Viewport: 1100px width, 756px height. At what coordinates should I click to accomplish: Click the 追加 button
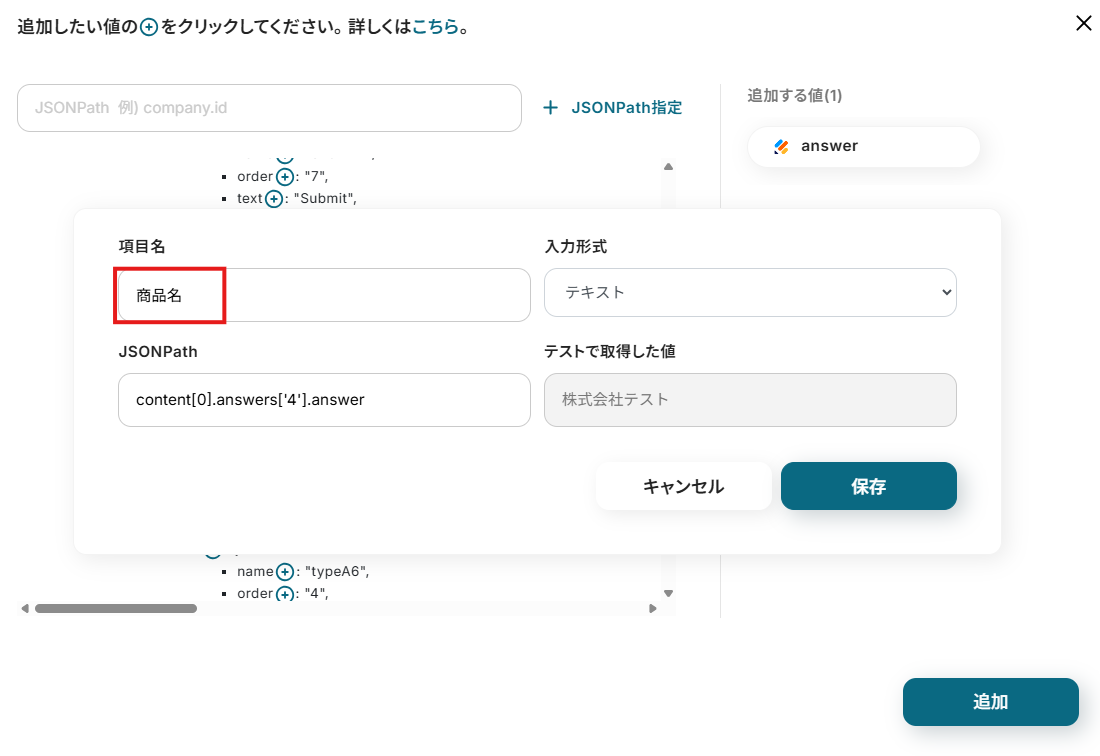991,701
